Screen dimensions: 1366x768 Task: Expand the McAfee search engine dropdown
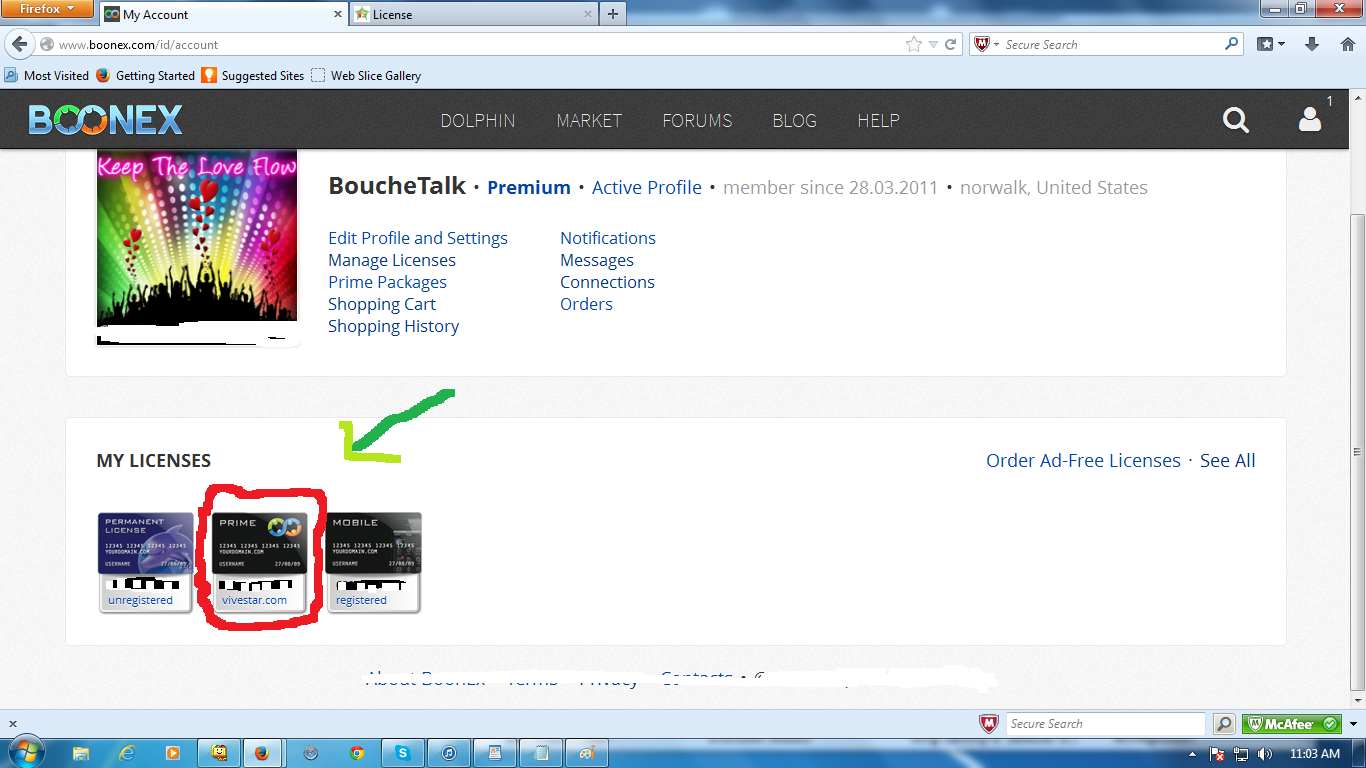coord(987,44)
